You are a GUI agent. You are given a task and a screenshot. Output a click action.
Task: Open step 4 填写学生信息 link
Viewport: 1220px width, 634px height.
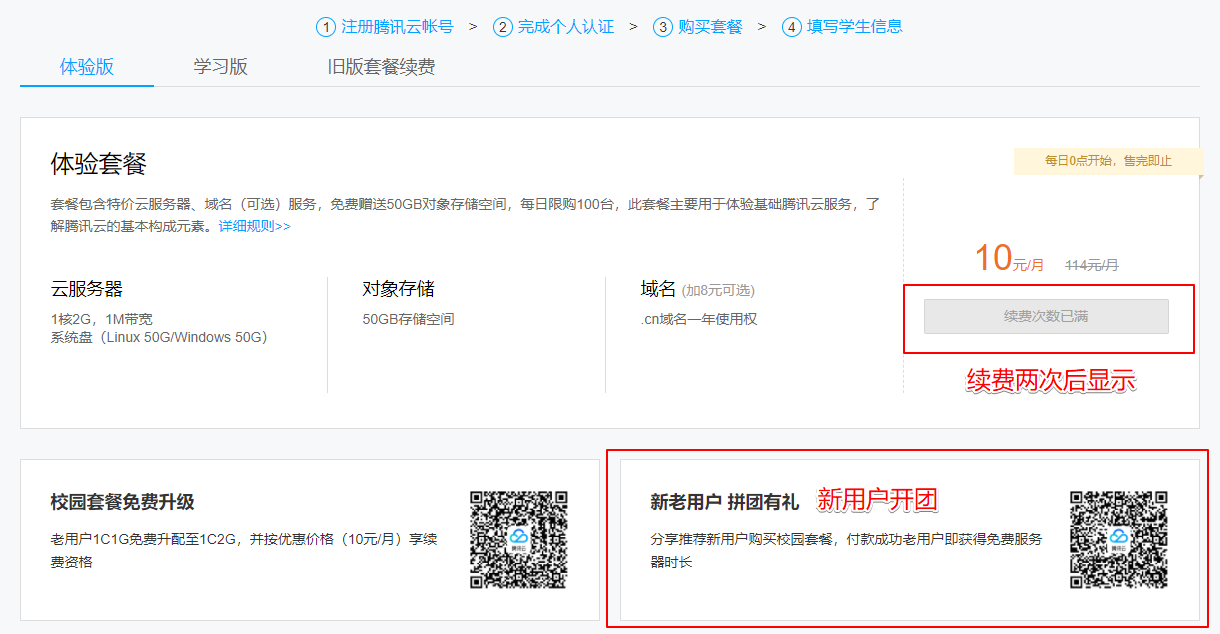843,27
